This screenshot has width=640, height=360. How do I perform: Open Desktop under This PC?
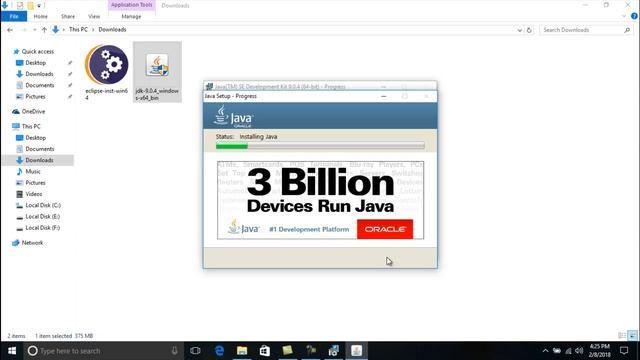[x=35, y=138]
